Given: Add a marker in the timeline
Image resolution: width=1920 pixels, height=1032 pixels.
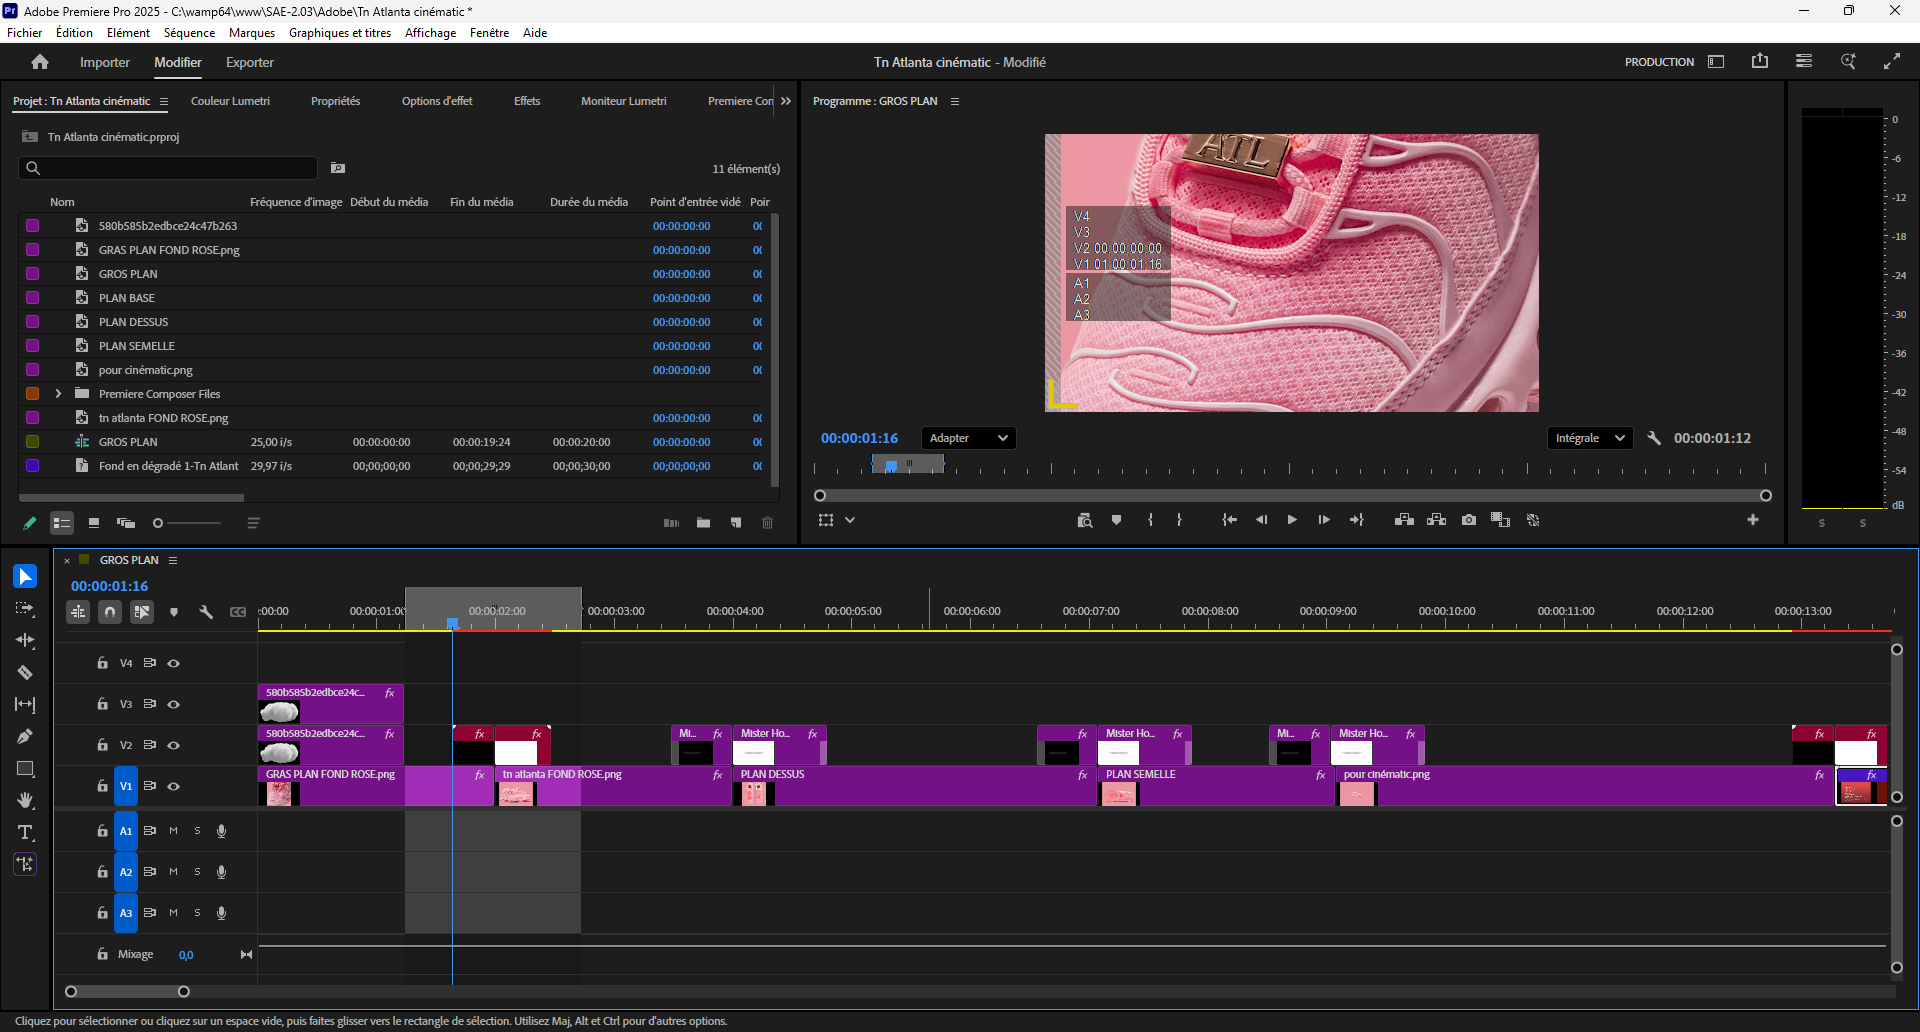Looking at the screenshot, I should [174, 612].
